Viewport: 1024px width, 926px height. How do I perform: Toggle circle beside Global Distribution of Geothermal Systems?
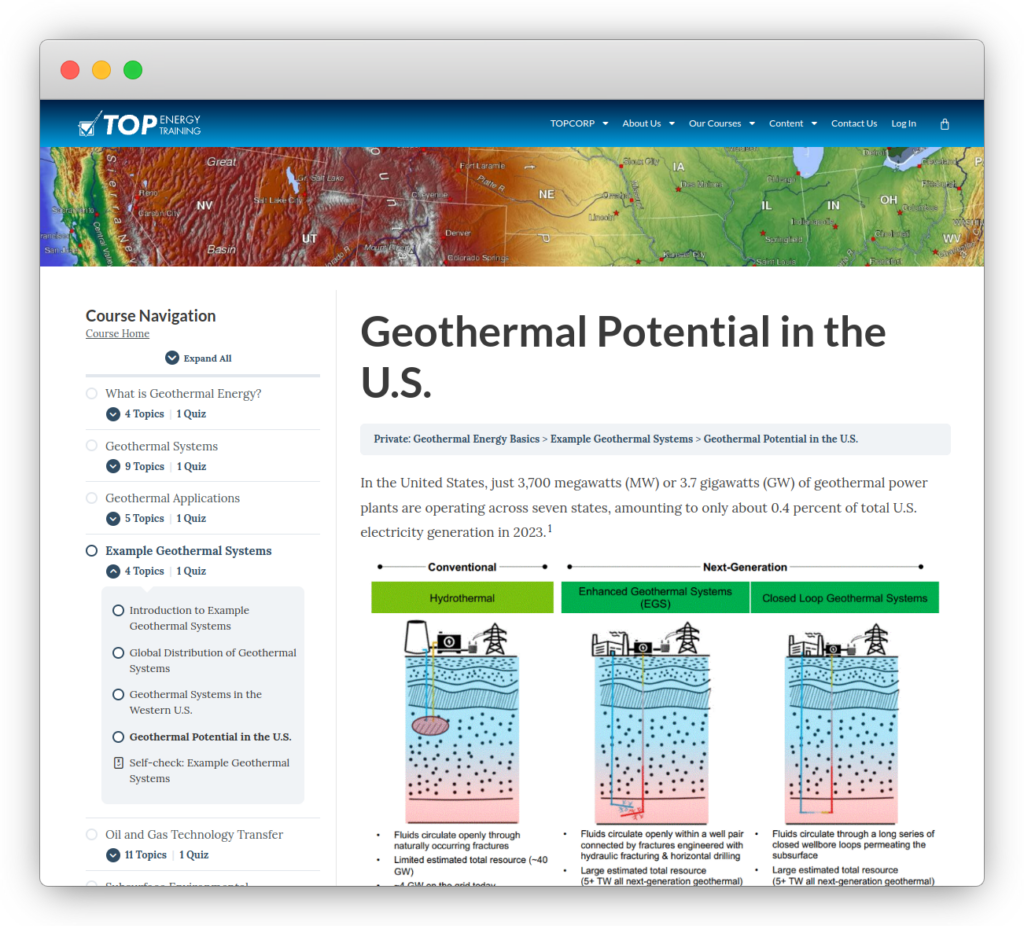[x=118, y=652]
